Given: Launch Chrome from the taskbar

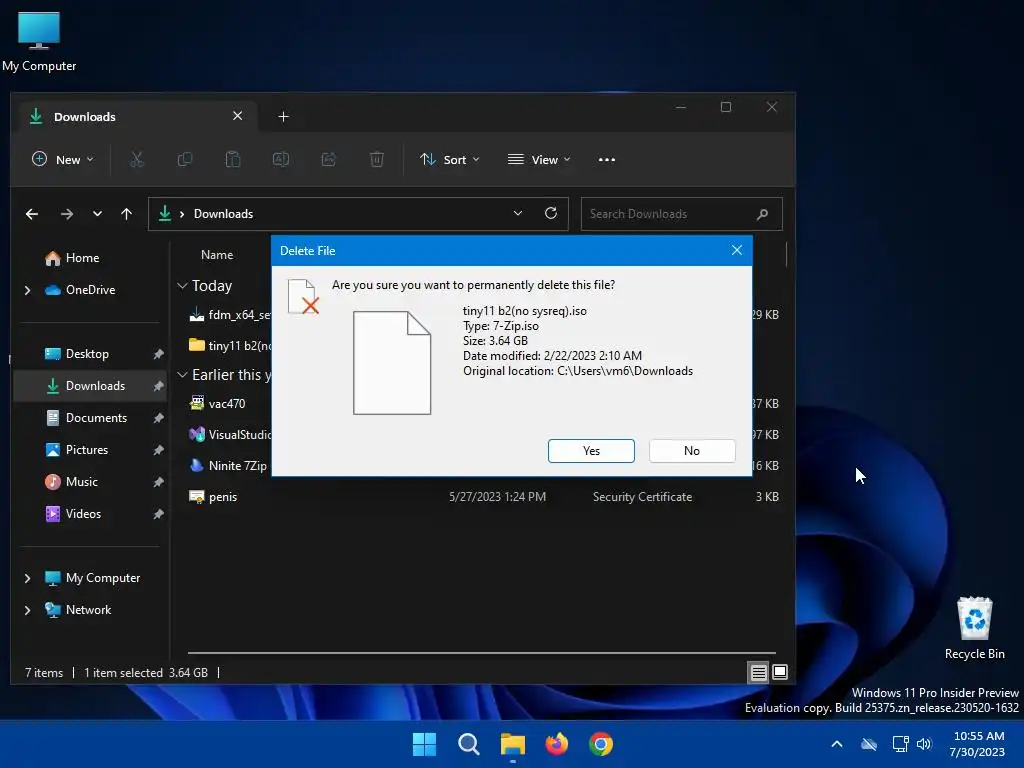Looking at the screenshot, I should [601, 744].
